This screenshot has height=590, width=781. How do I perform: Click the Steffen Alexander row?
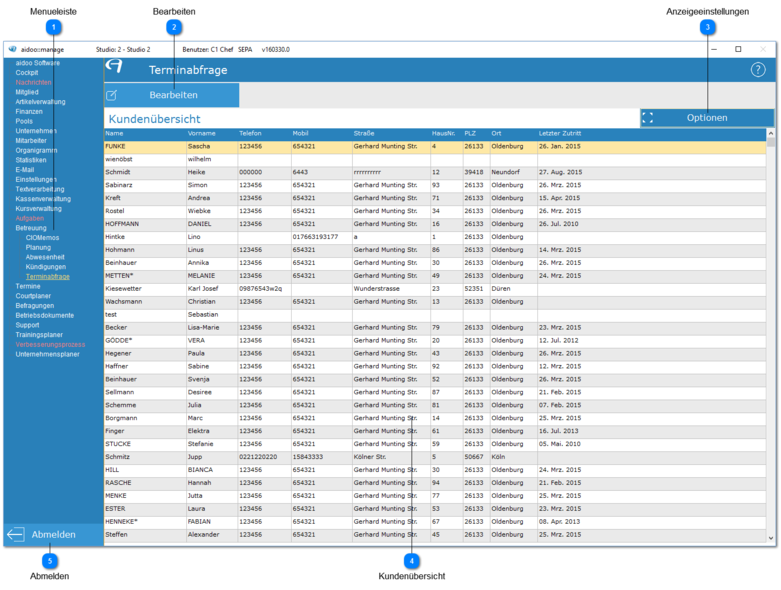[435, 535]
